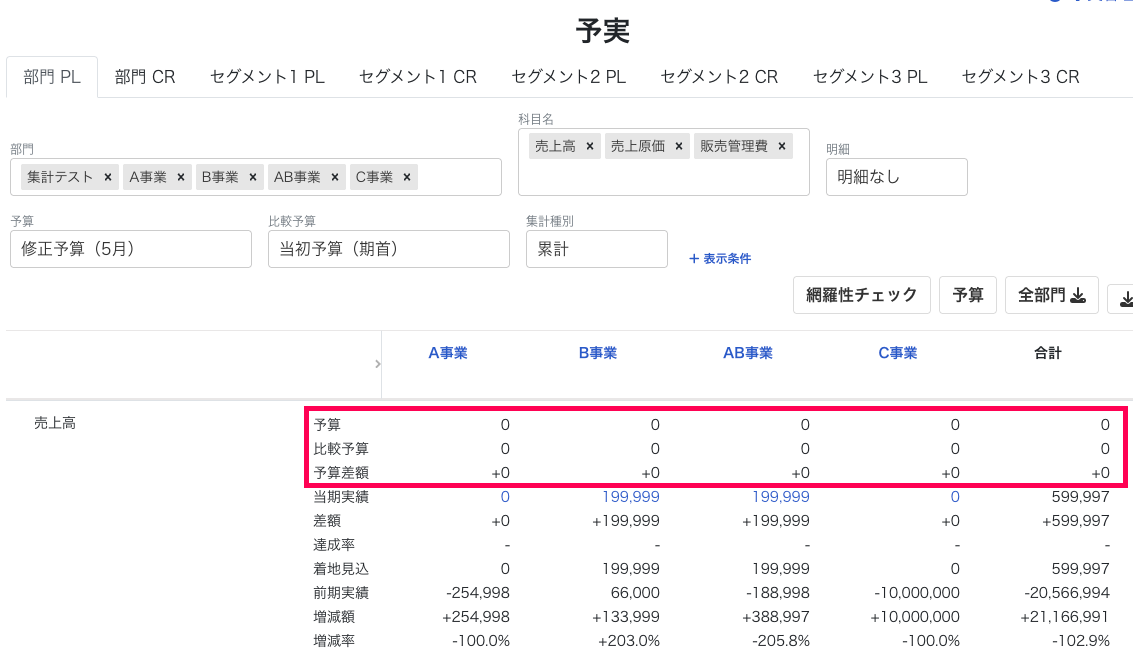Click the 全部門 download button

(x=1051, y=295)
